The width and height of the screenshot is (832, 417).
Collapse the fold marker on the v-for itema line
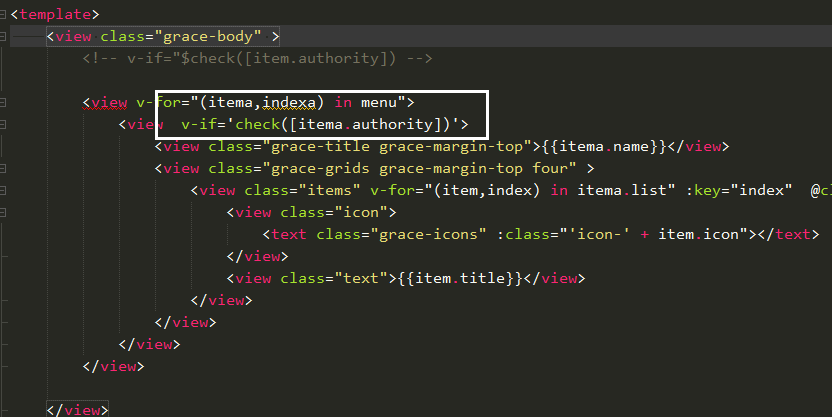(x=3, y=102)
